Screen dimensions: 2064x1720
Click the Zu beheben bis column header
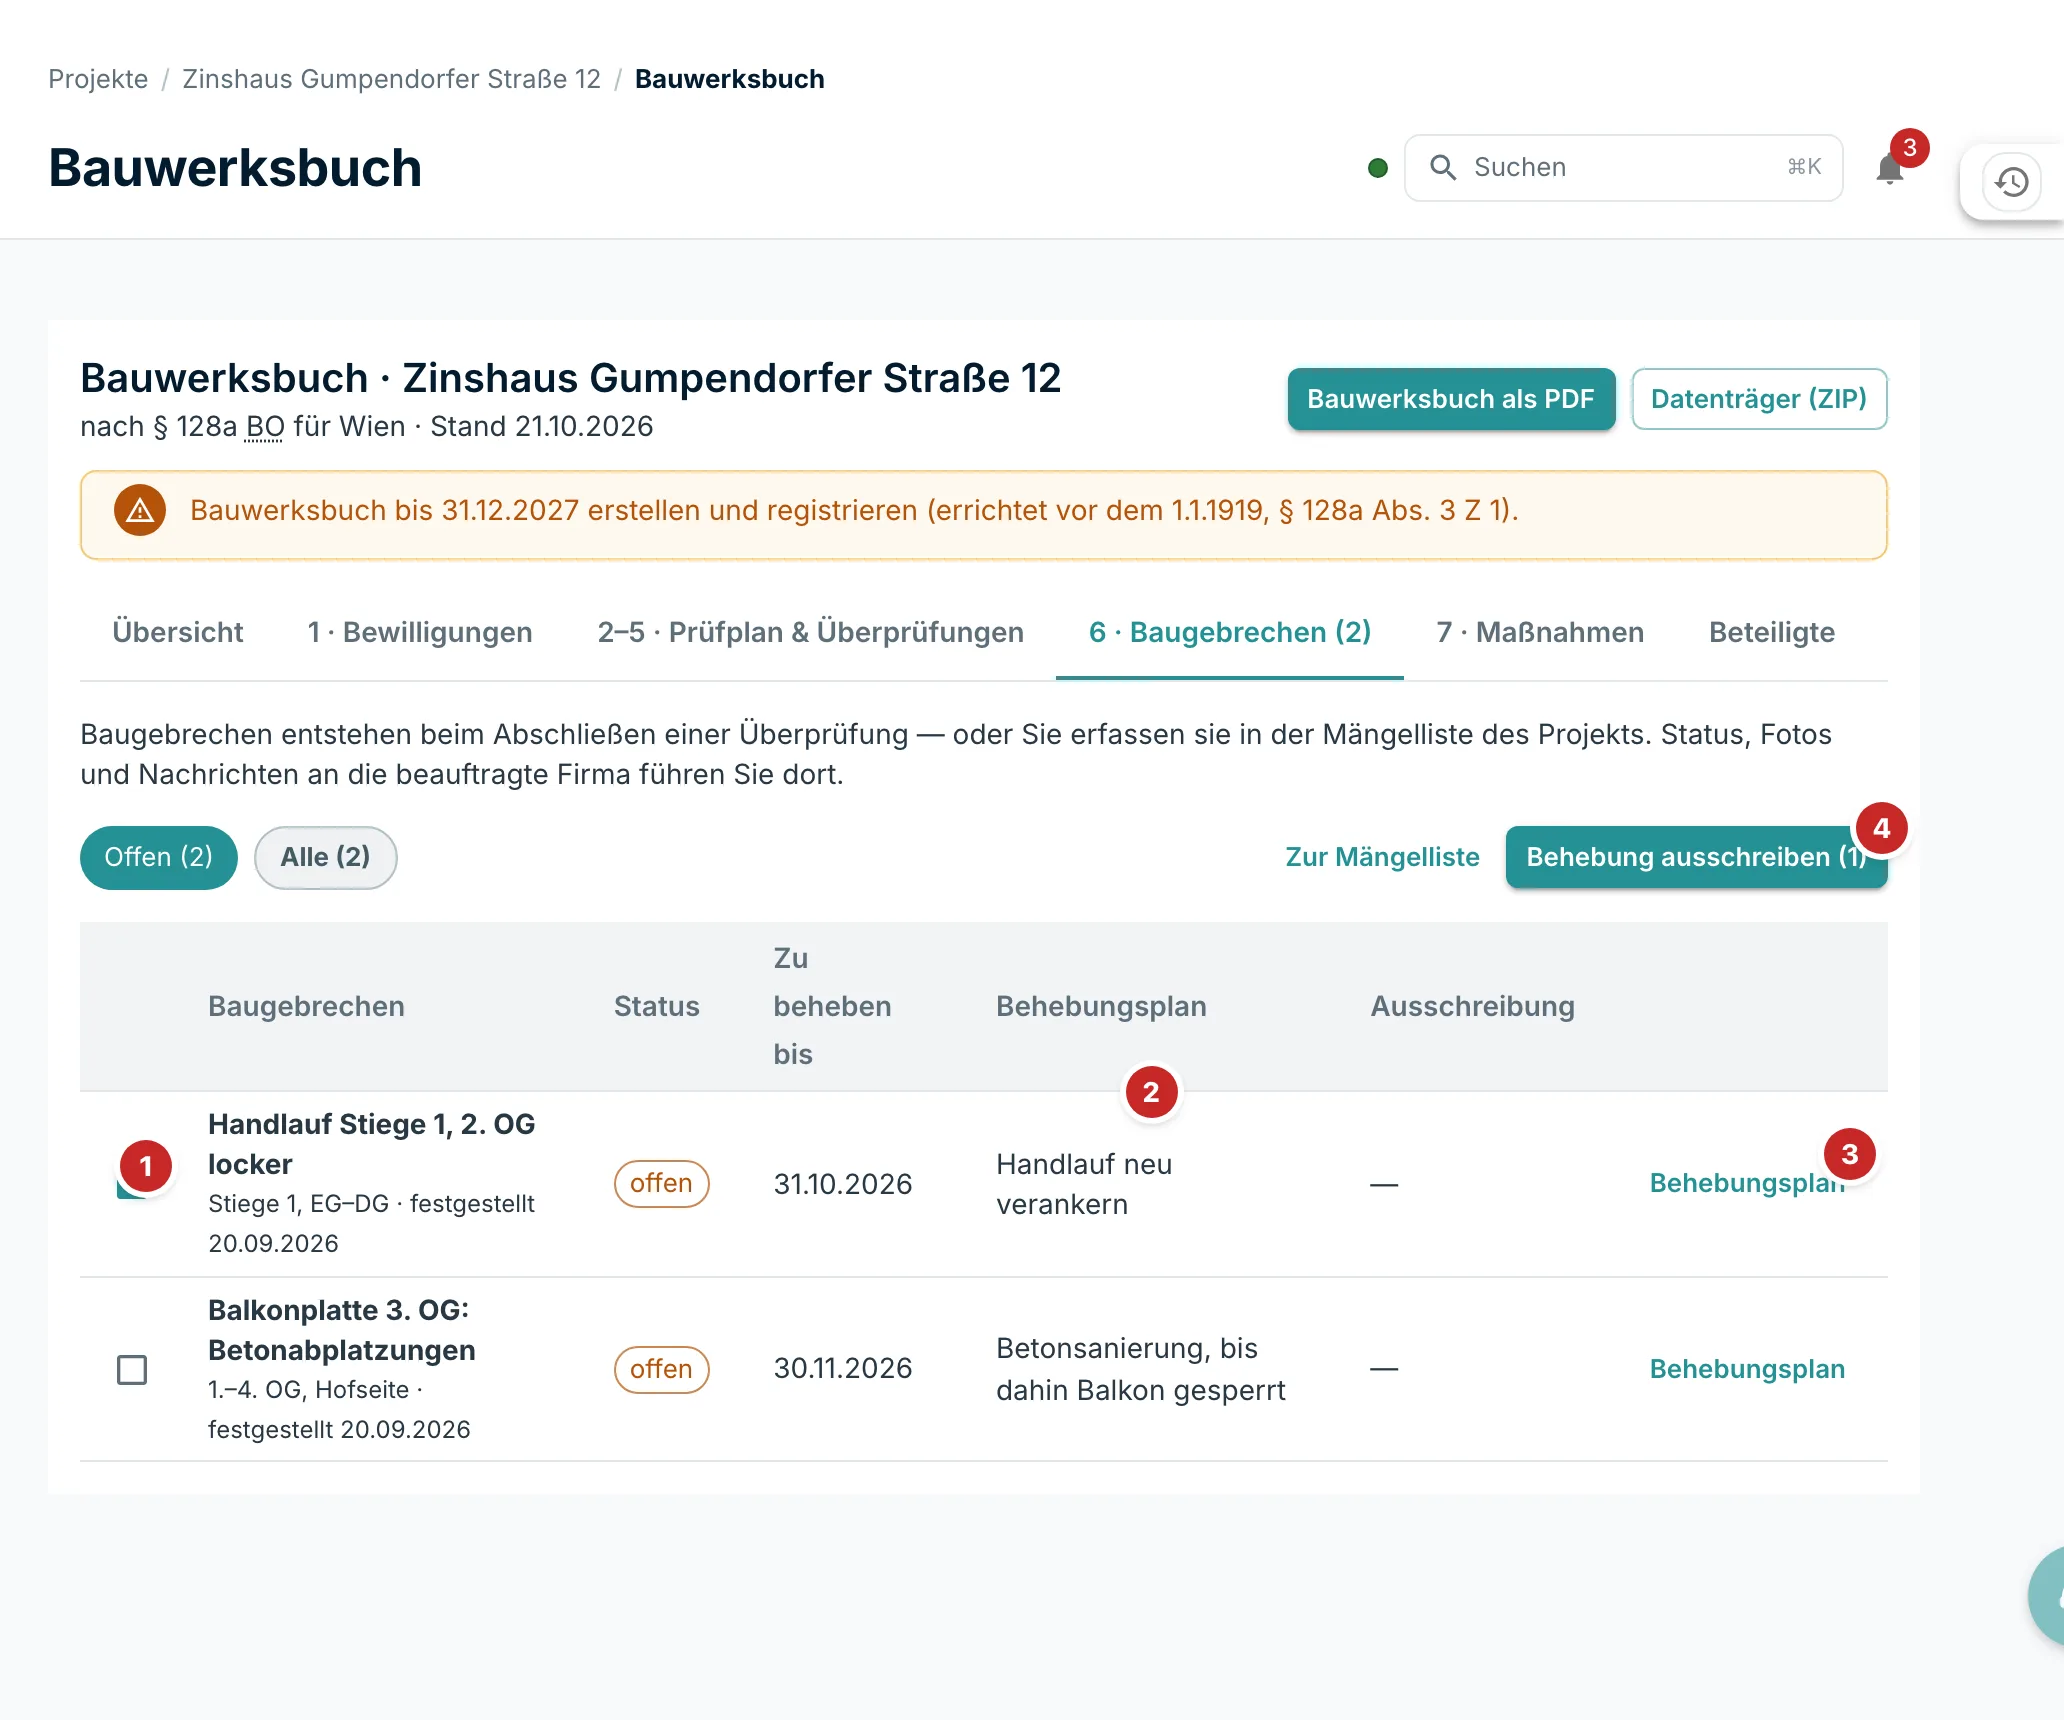click(x=832, y=1006)
